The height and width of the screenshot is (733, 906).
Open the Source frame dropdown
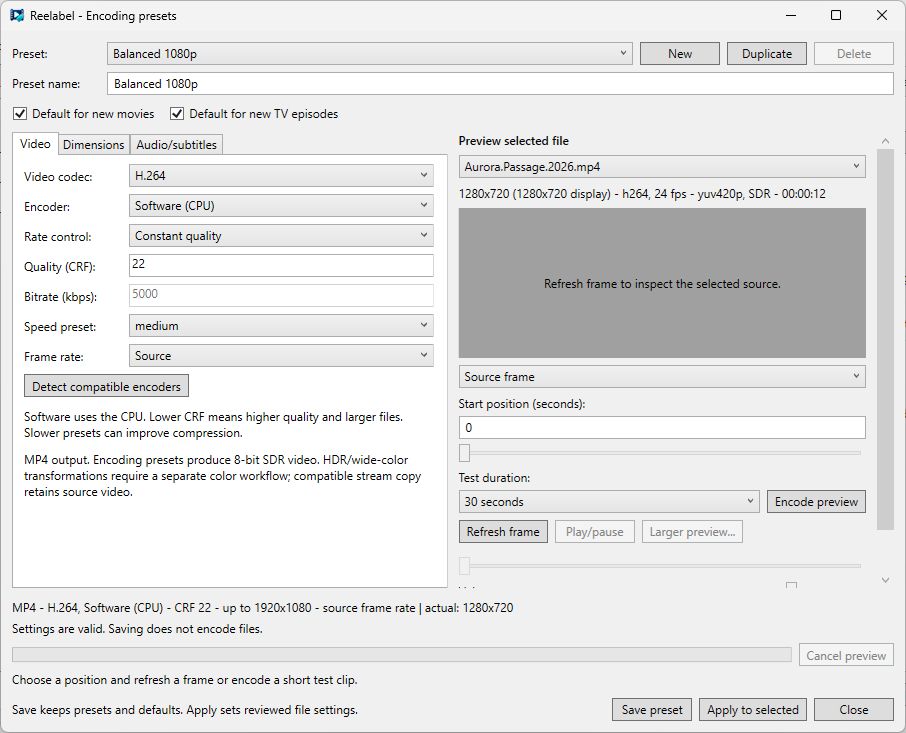click(662, 377)
